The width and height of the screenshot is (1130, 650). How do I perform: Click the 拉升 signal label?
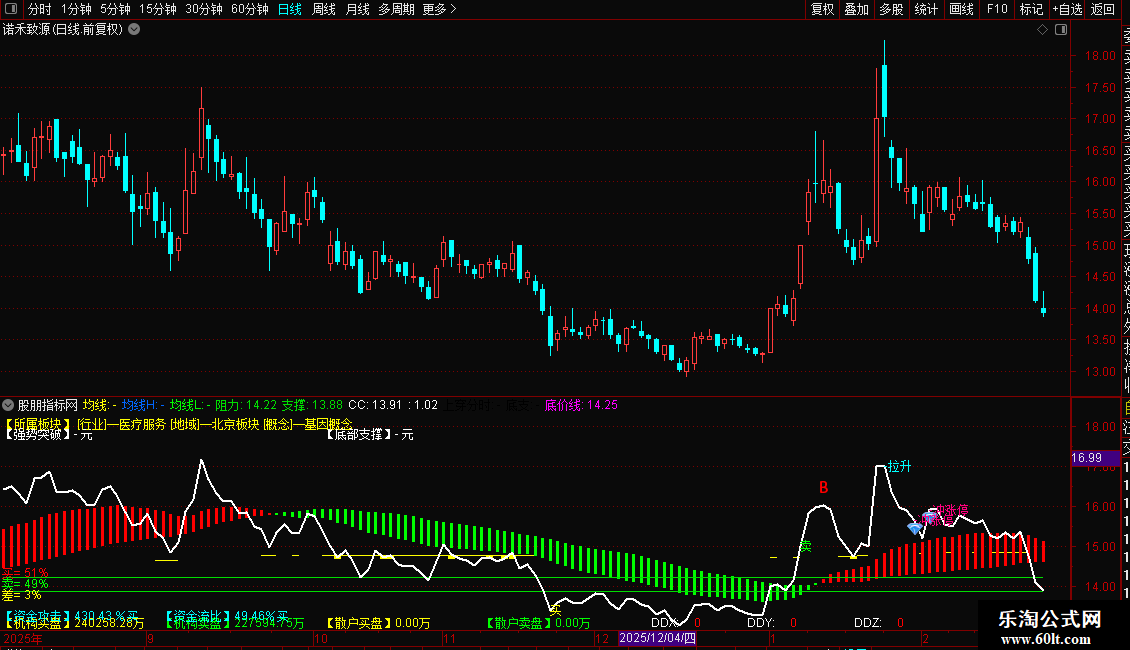click(x=899, y=466)
